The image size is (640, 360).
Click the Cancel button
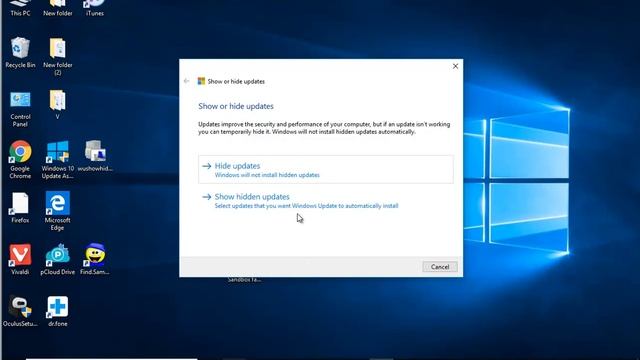pos(440,267)
